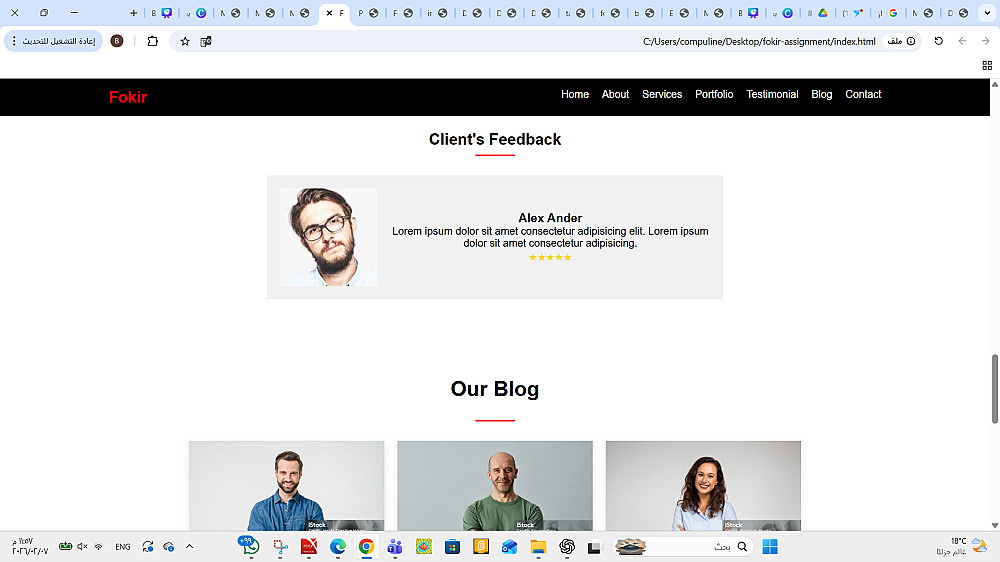Open File Explorer from the taskbar
1000x562 pixels.
point(538,547)
